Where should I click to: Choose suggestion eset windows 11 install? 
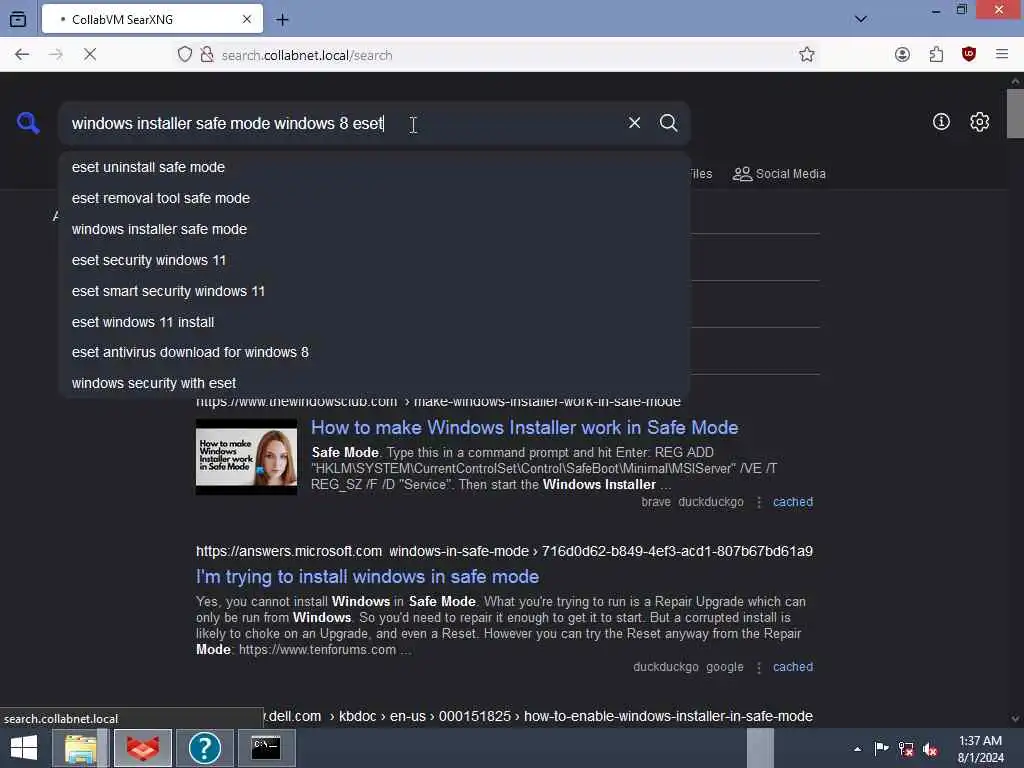click(374, 322)
